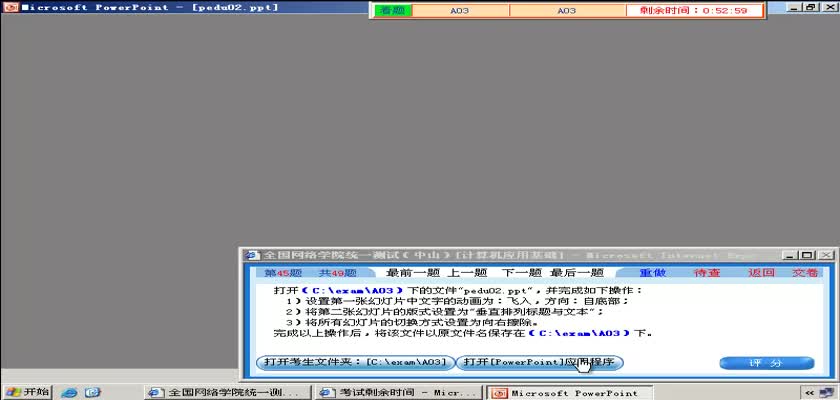Click 打开[PowerPoint]应用程序 button
840x400 pixels.
pos(539,363)
